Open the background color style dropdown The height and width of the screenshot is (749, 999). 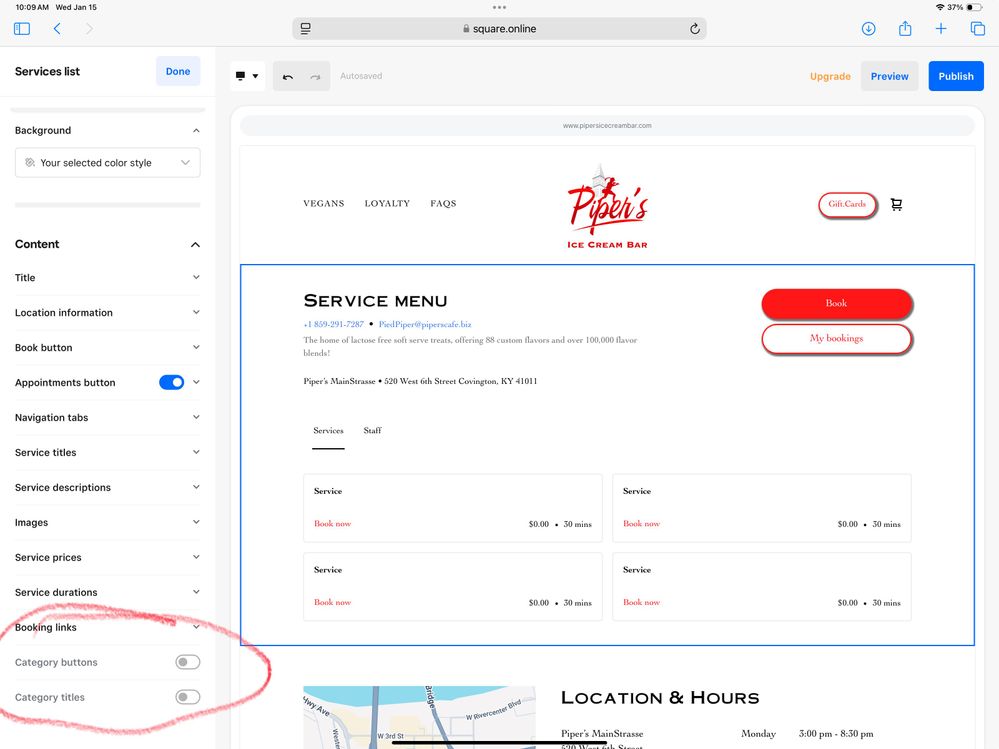(x=107, y=163)
